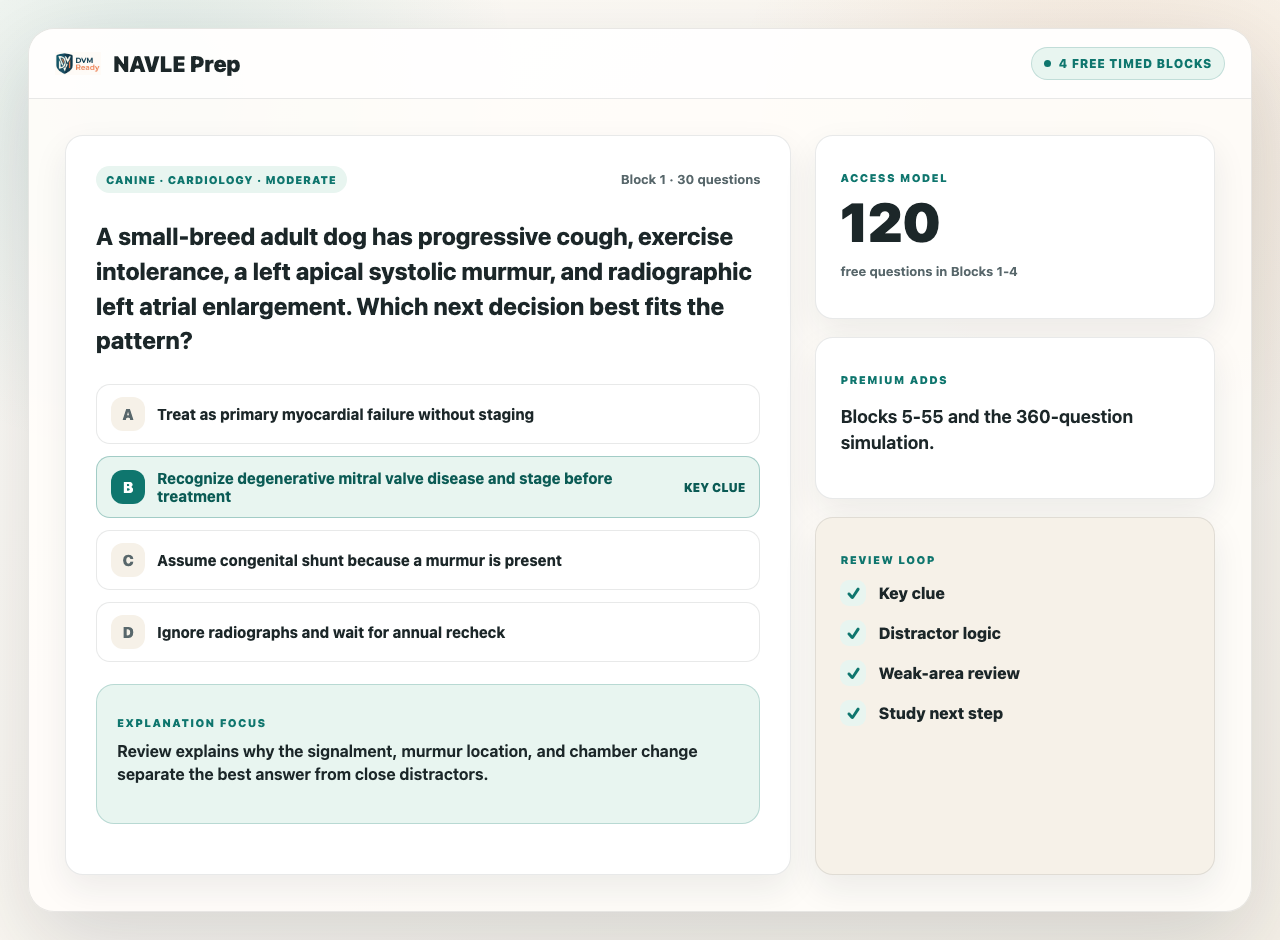This screenshot has width=1280, height=940.
Task: Click the green dot in the timed blocks badge
Action: click(x=1047, y=63)
